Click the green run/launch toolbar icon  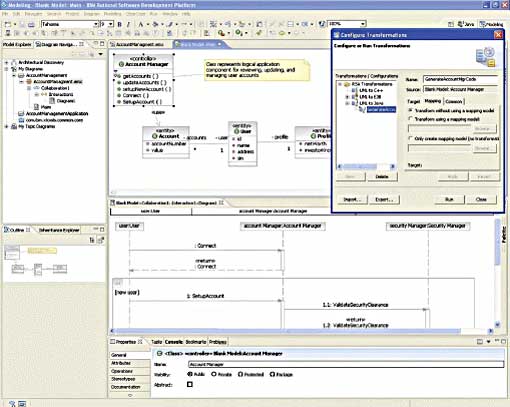[238, 33]
